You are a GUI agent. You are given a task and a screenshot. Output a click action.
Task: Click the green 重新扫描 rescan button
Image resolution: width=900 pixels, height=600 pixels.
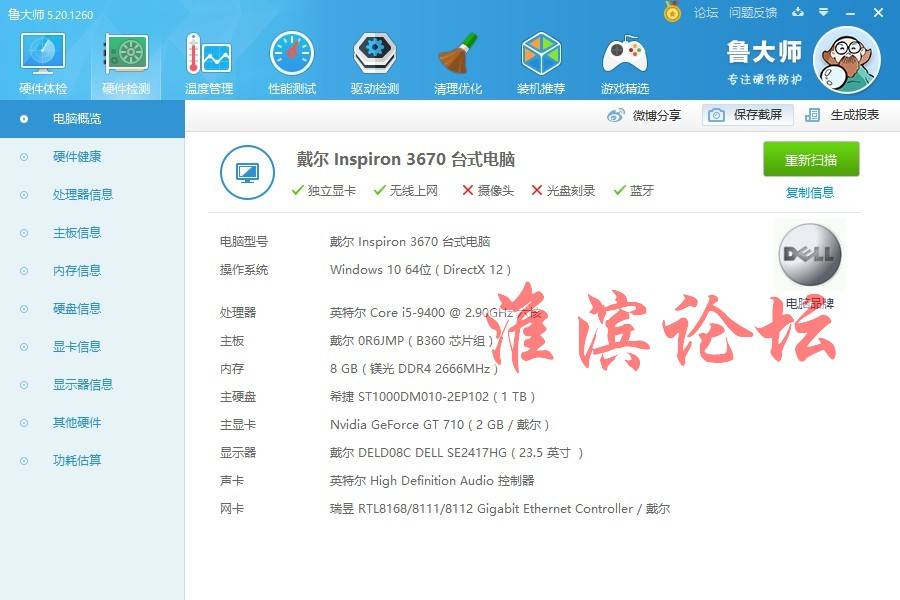[811, 159]
